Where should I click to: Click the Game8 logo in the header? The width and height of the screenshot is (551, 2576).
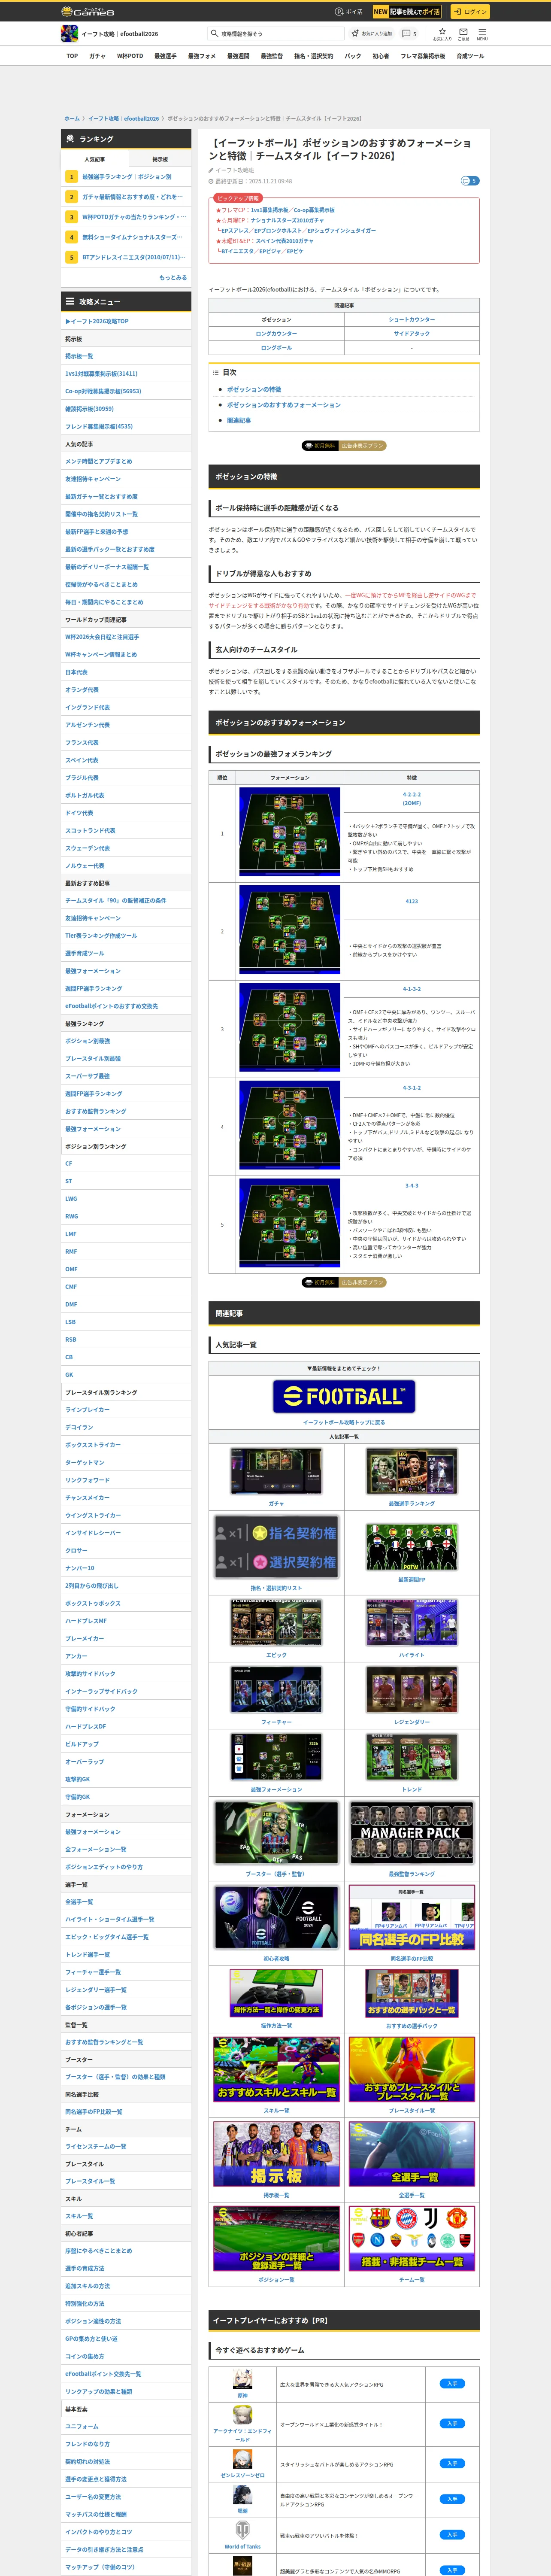88,12
